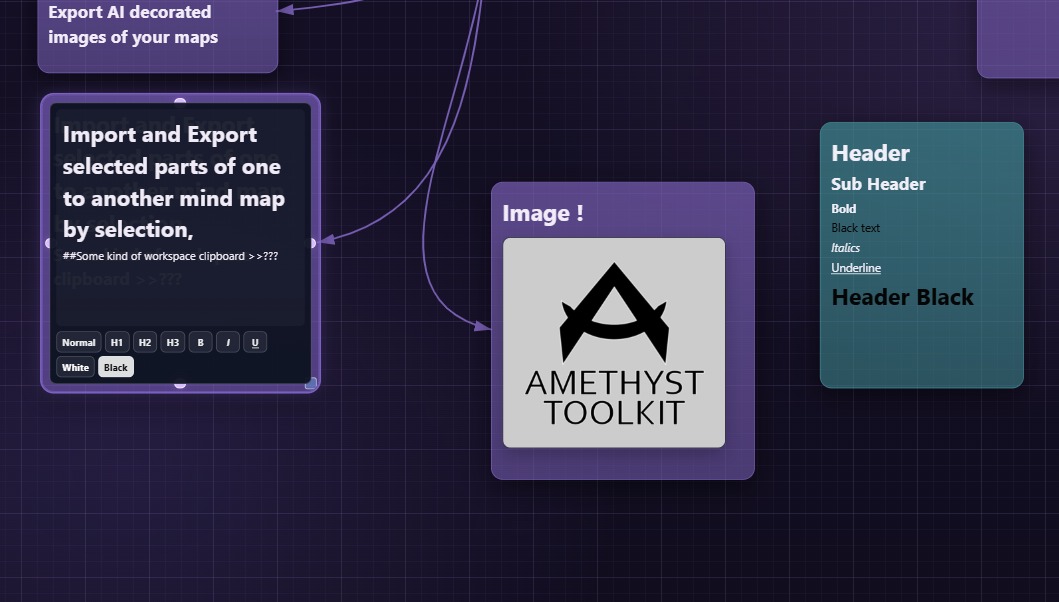Click the 'Header' text in teal node
Viewport: 1059px width, 602px height.
(871, 153)
